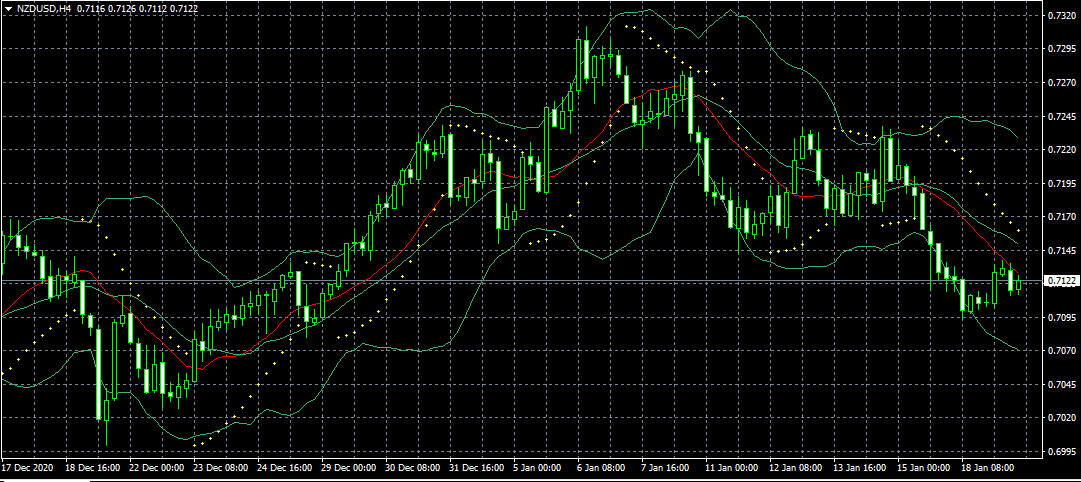1081x482 pixels.
Task: Click the 17 Dec 2020 date label
Action: [27, 467]
